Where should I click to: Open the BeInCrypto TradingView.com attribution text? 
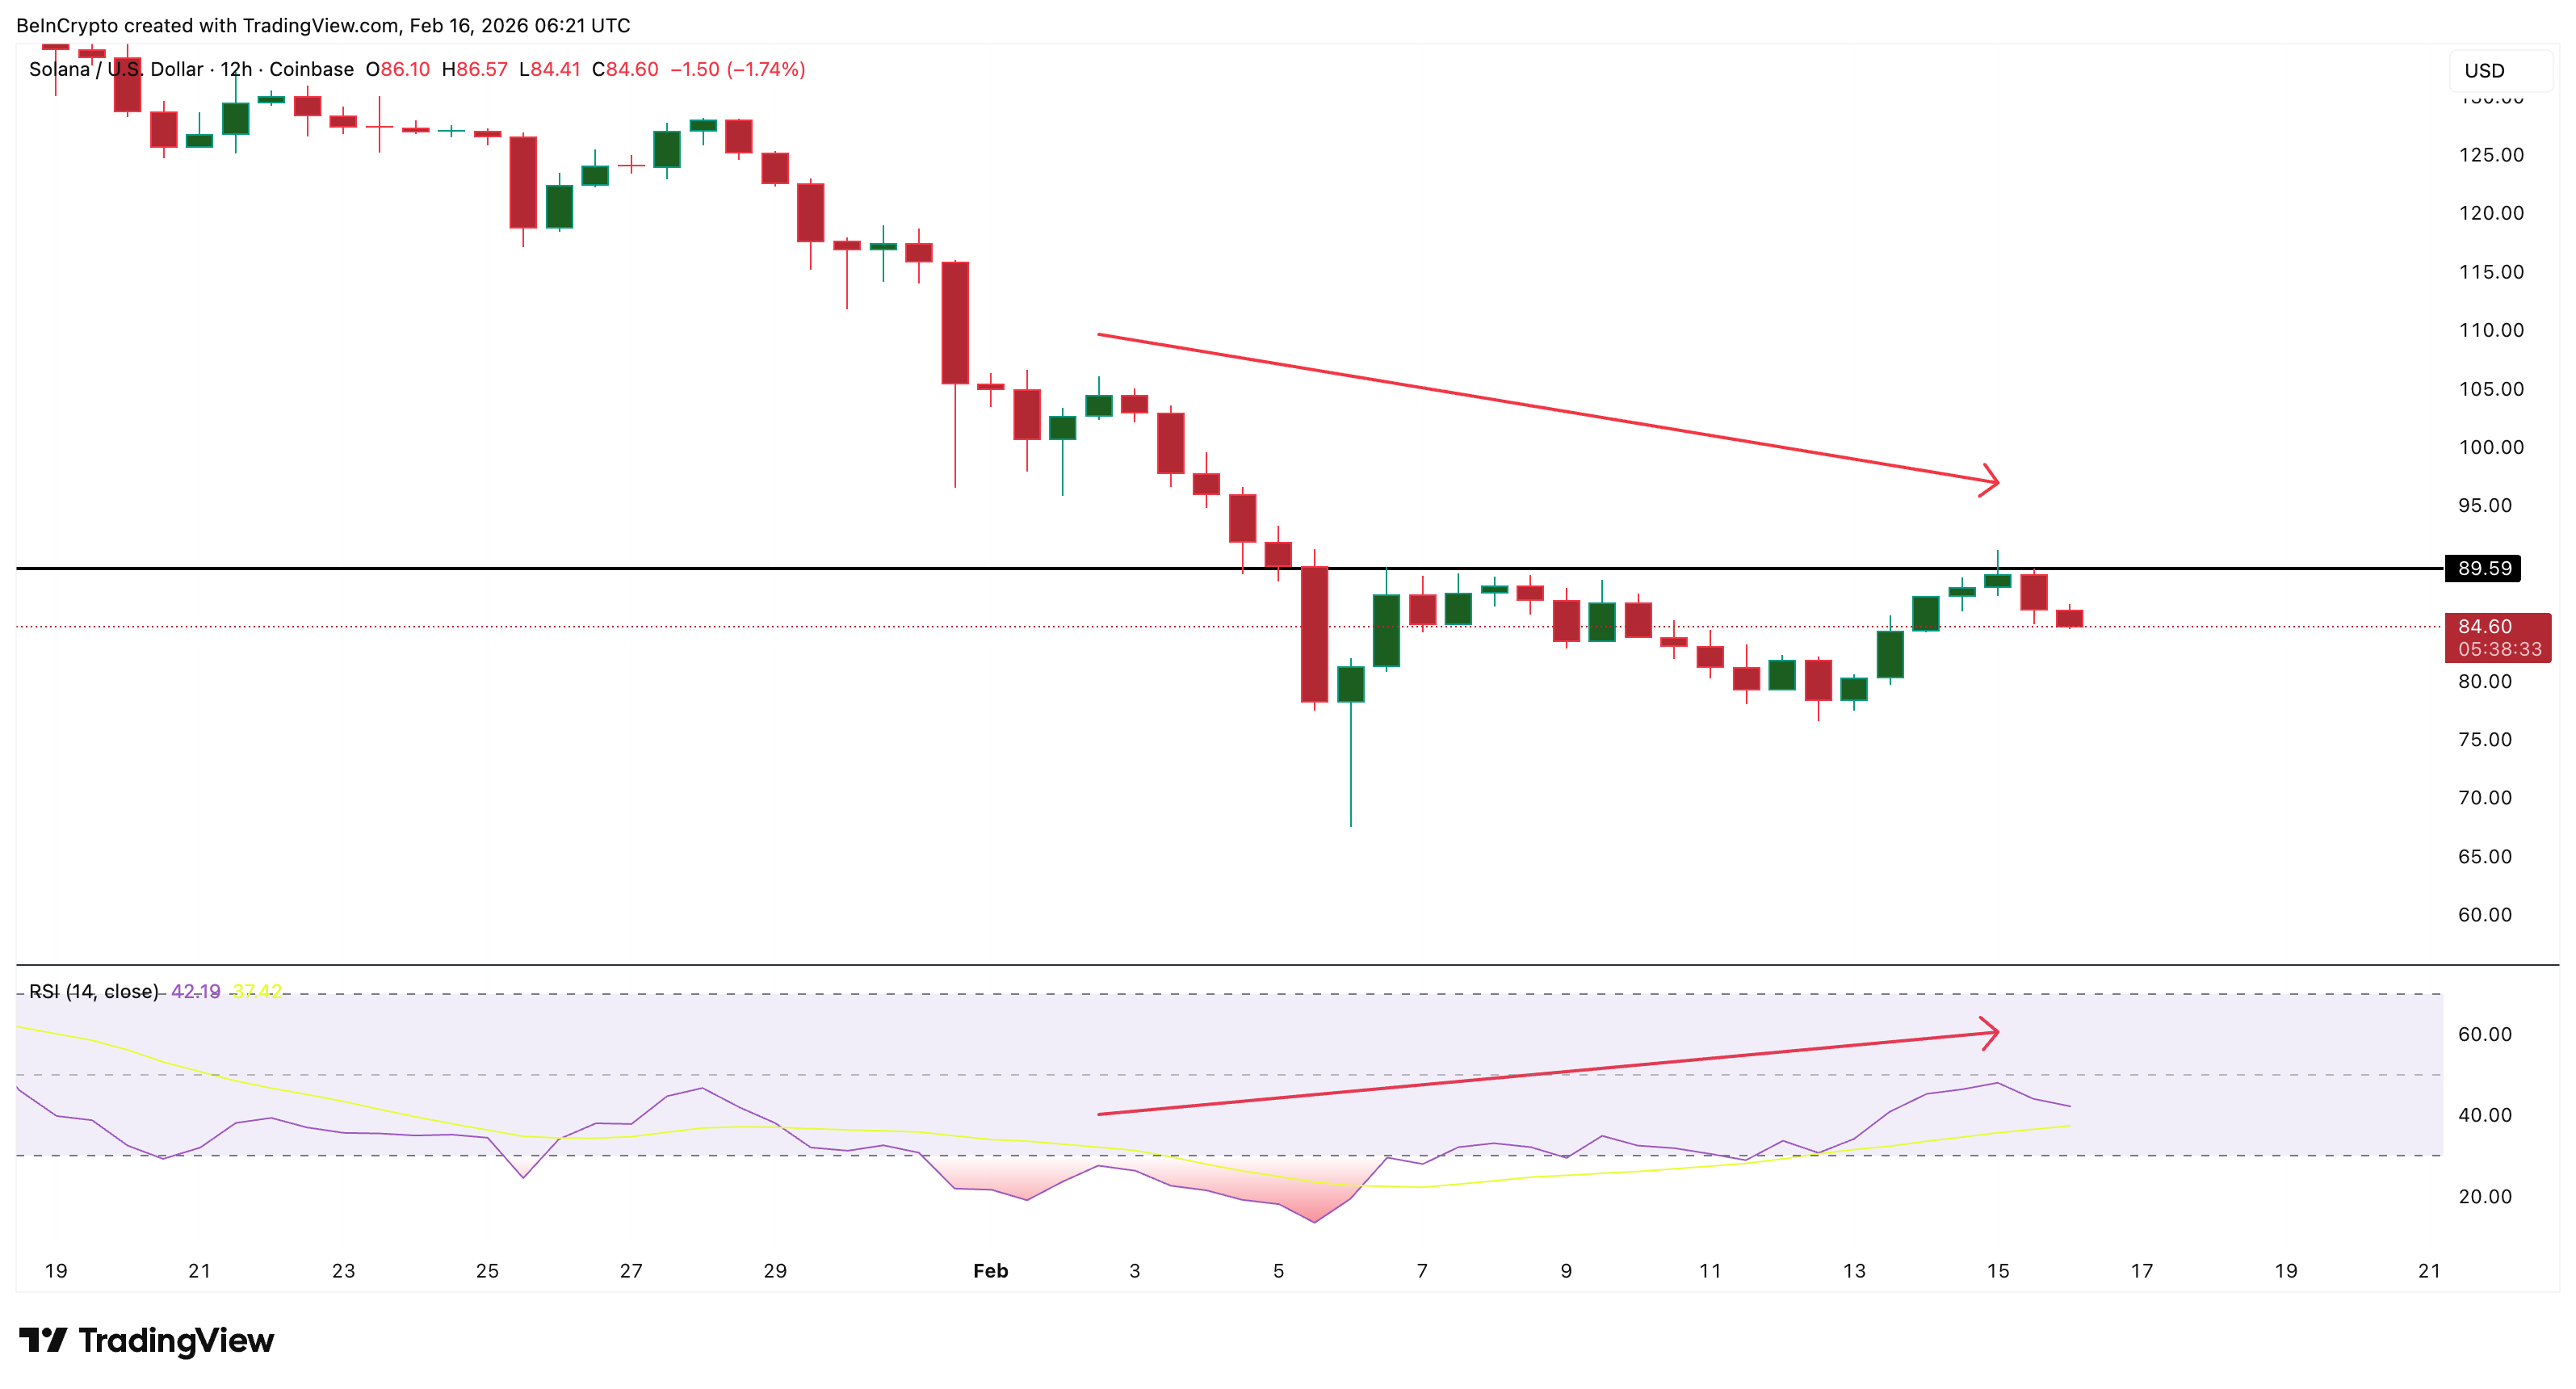[x=322, y=25]
